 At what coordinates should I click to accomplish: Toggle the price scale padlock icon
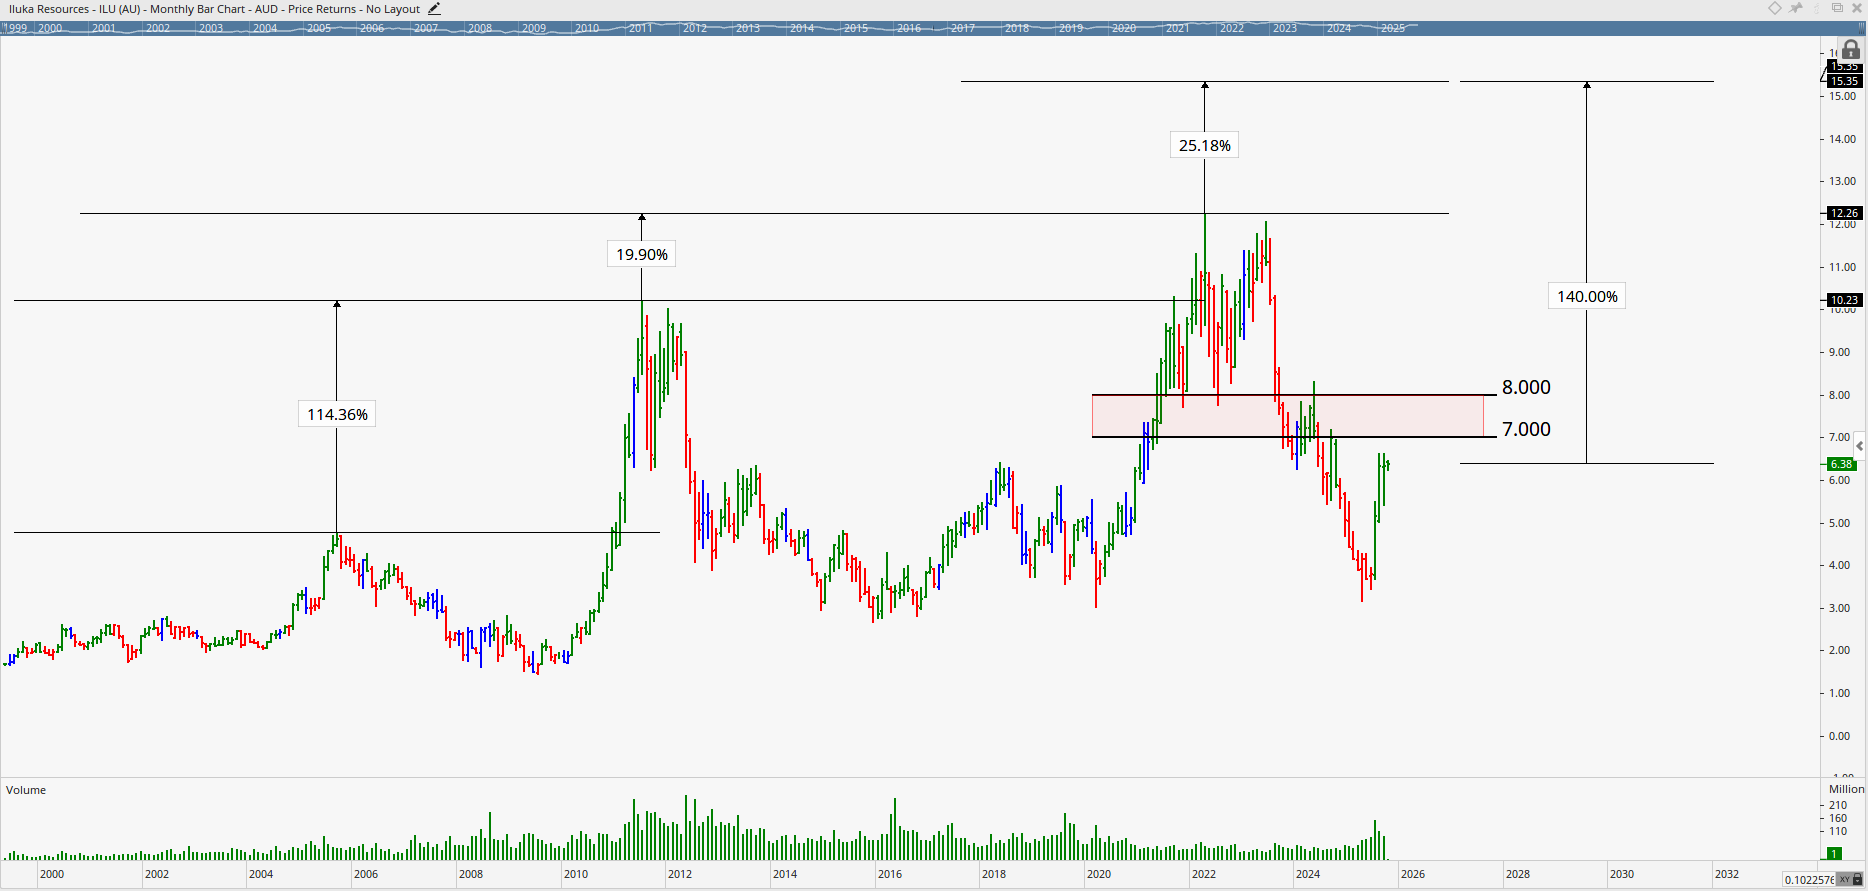(1851, 49)
